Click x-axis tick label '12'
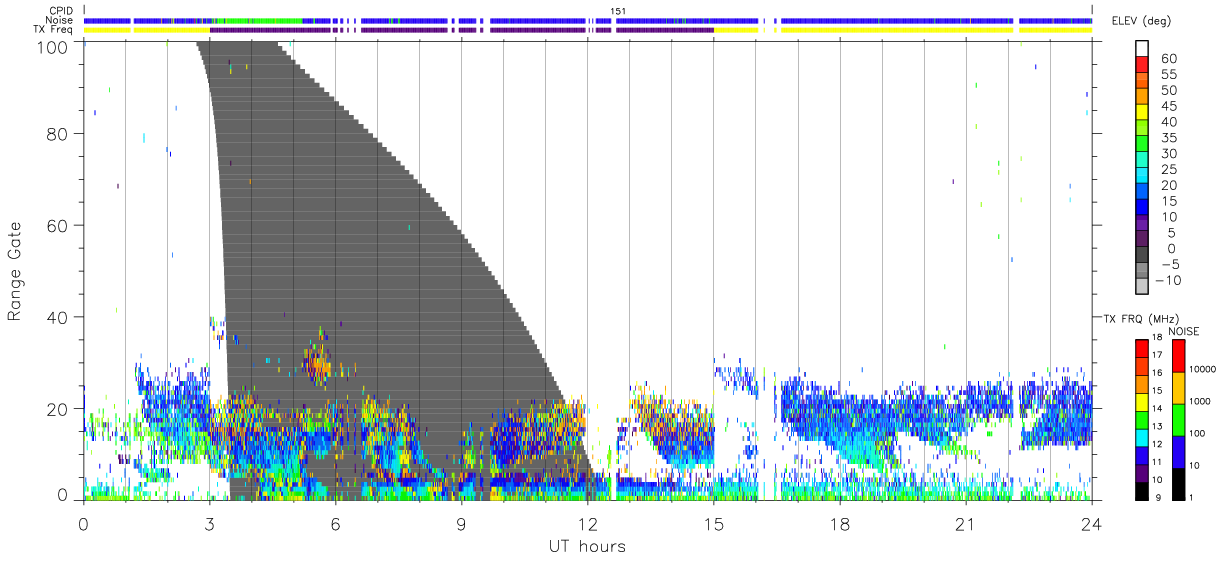 point(587,524)
